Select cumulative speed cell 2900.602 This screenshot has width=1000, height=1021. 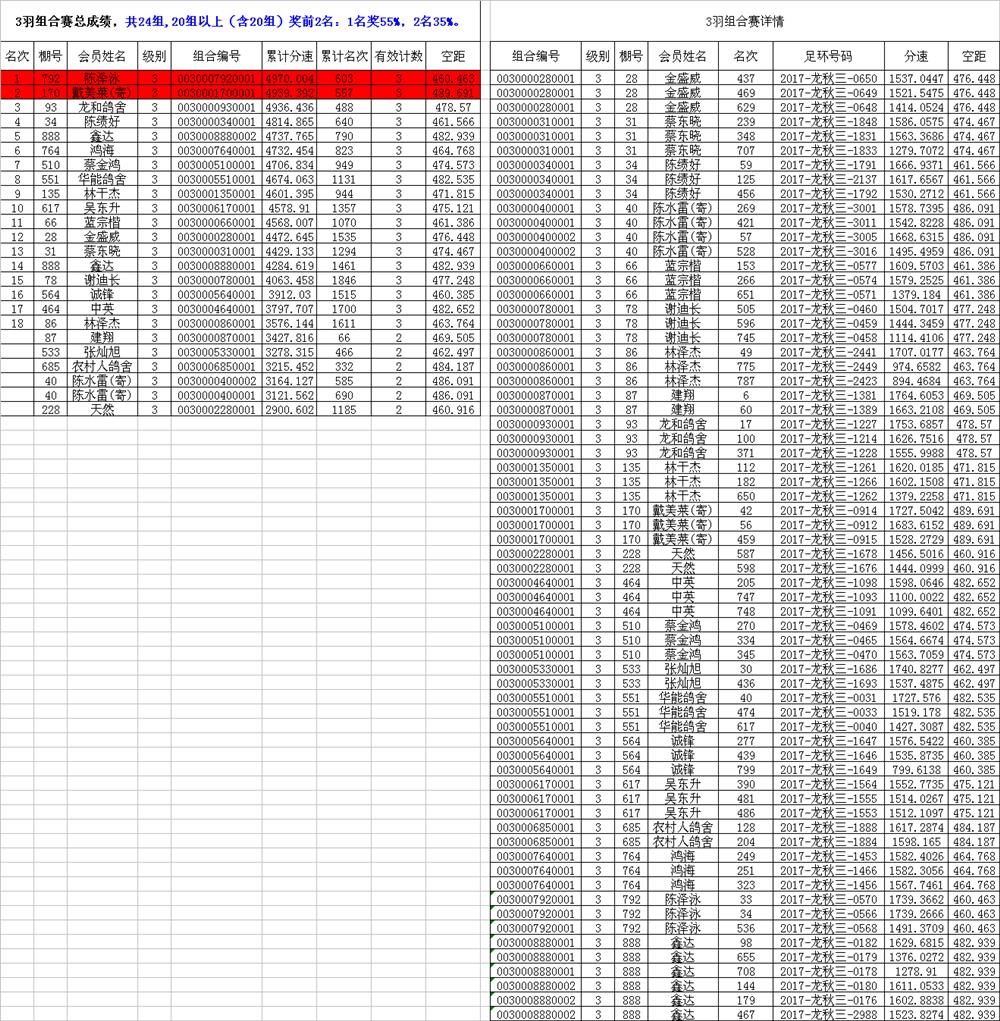289,411
